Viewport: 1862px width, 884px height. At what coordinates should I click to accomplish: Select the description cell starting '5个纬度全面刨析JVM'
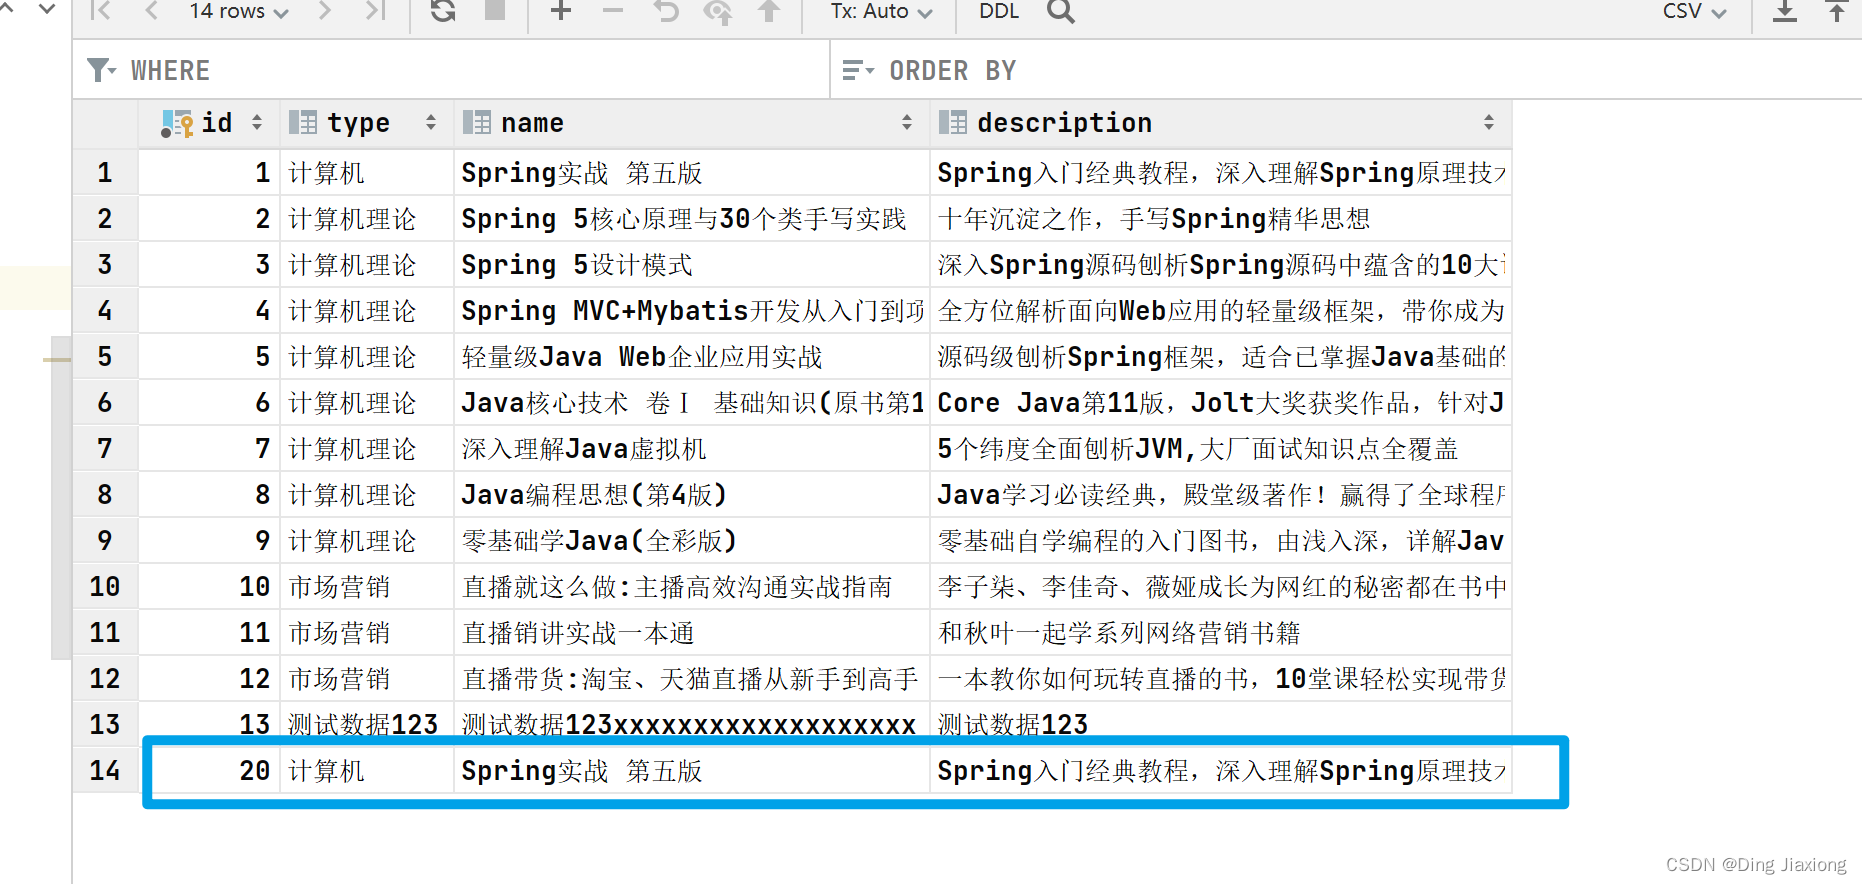[x=1220, y=449]
